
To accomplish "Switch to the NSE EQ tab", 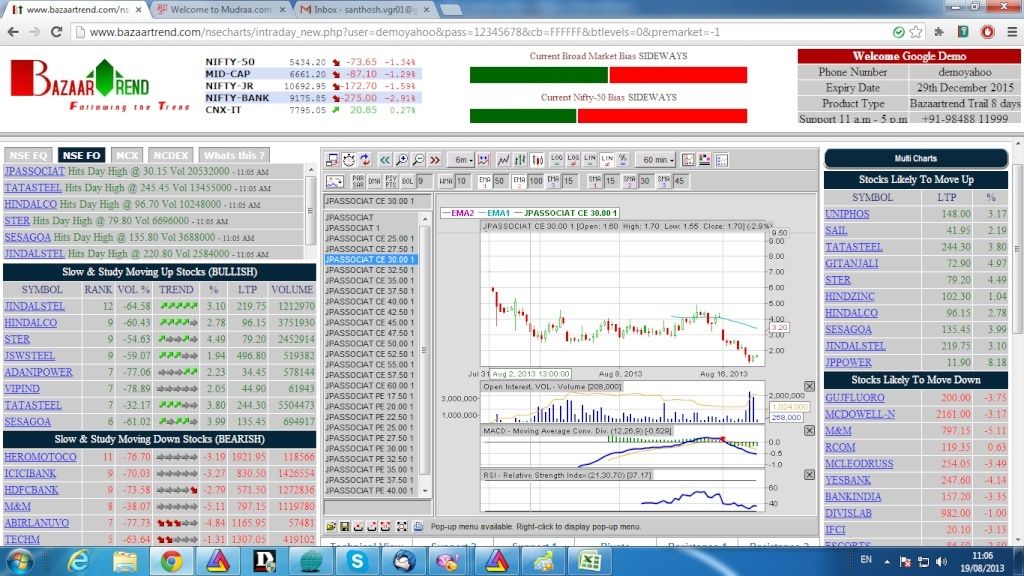I will point(29,155).
